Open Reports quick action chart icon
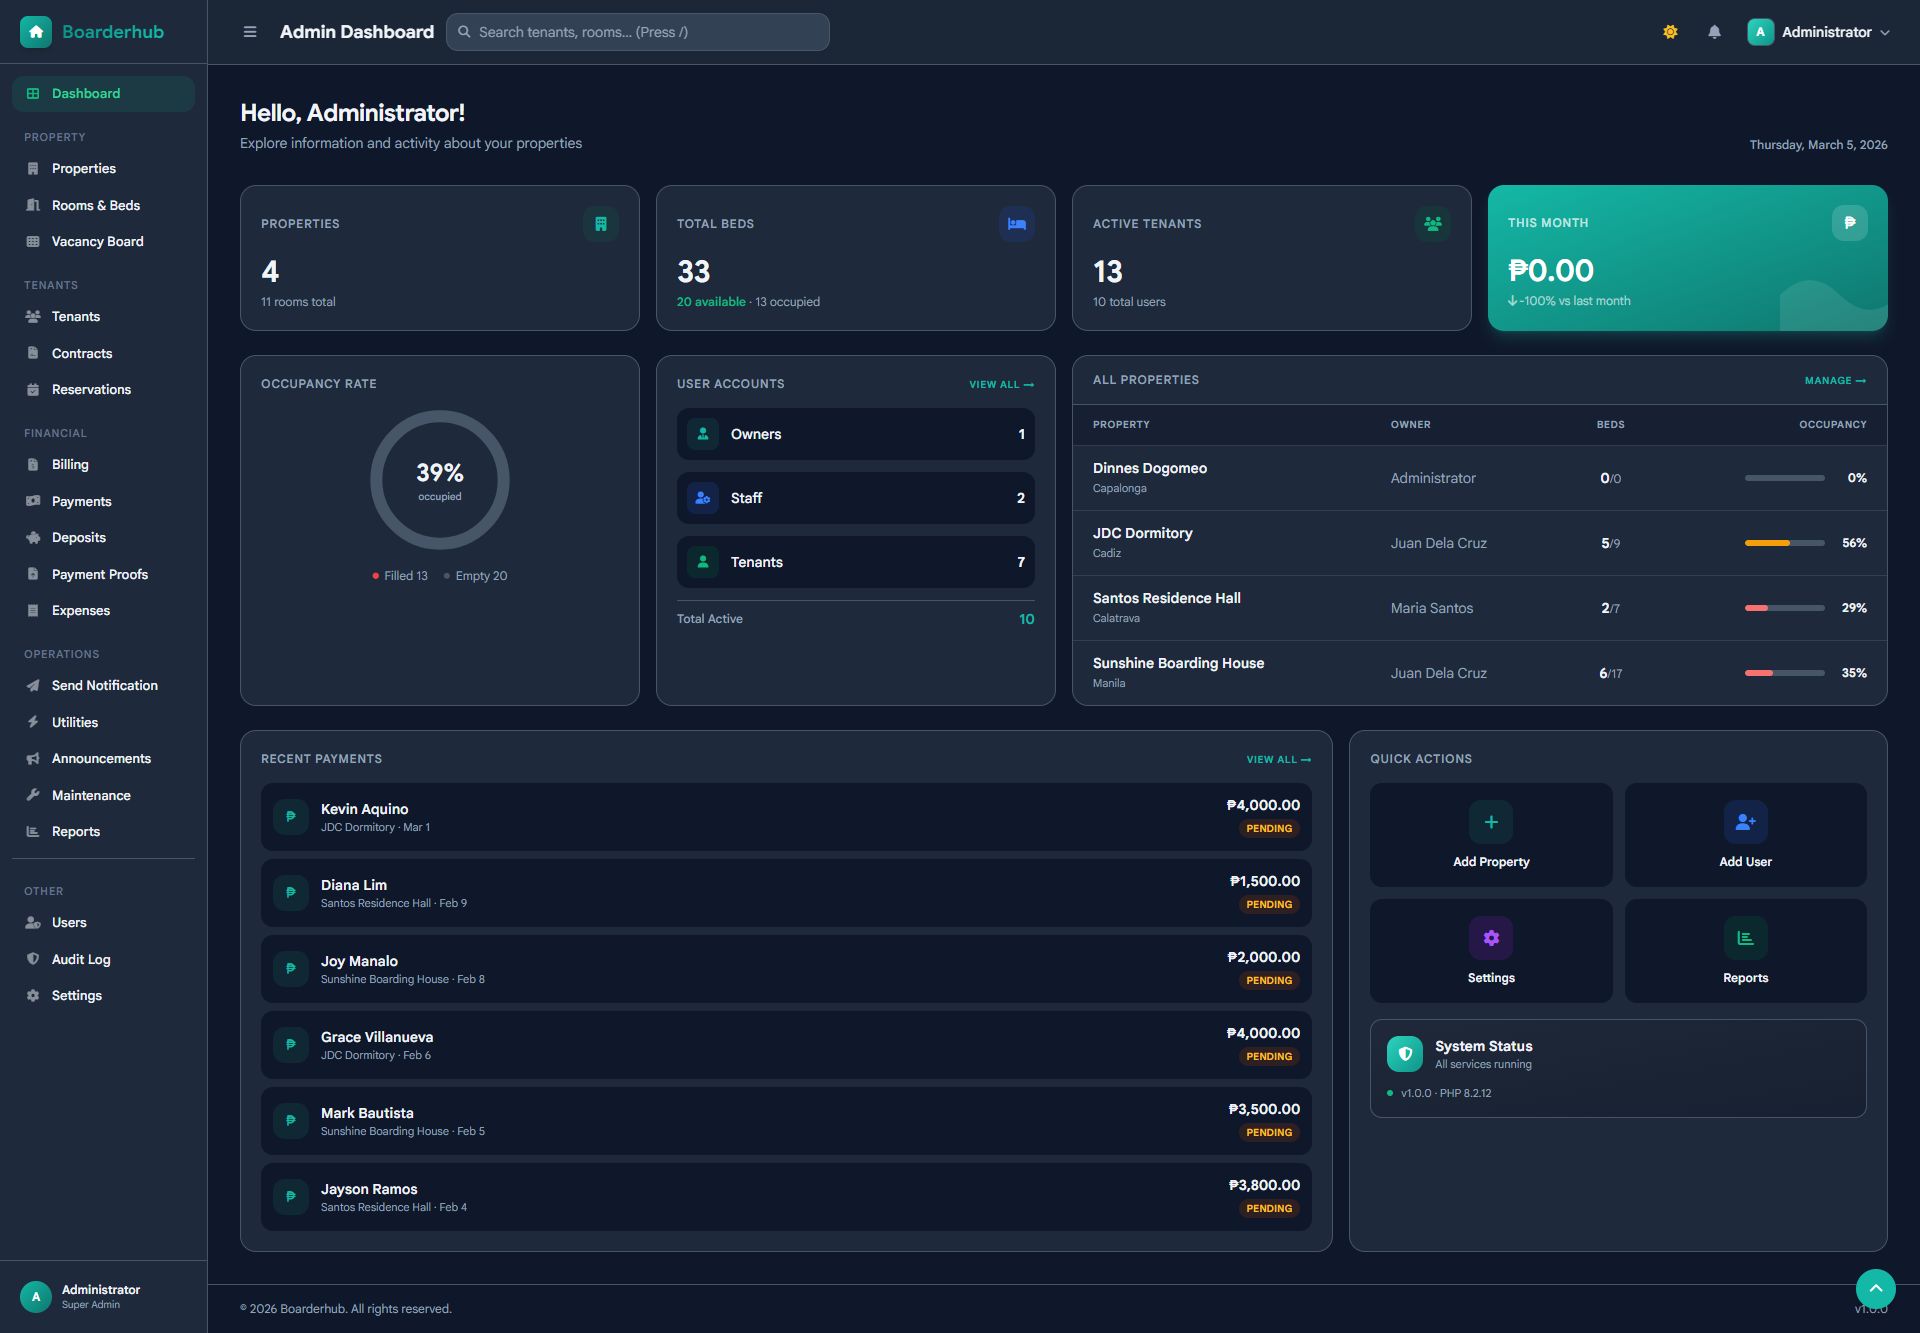Viewport: 1920px width, 1333px height. click(1745, 938)
